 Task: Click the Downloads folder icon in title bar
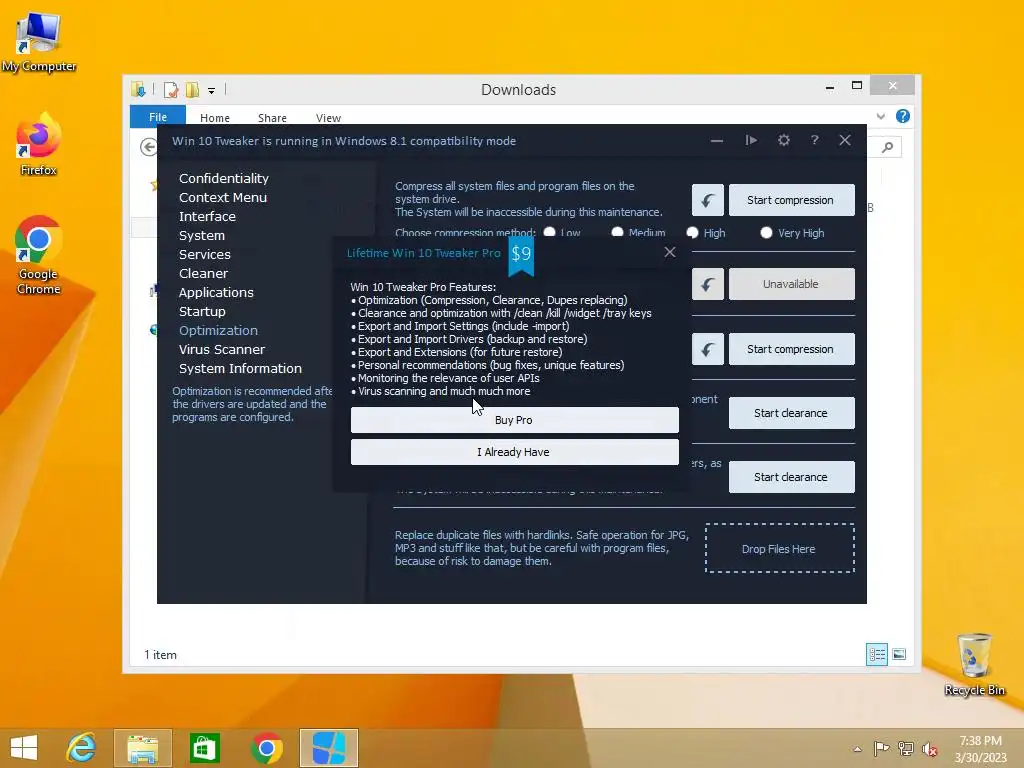[138, 89]
